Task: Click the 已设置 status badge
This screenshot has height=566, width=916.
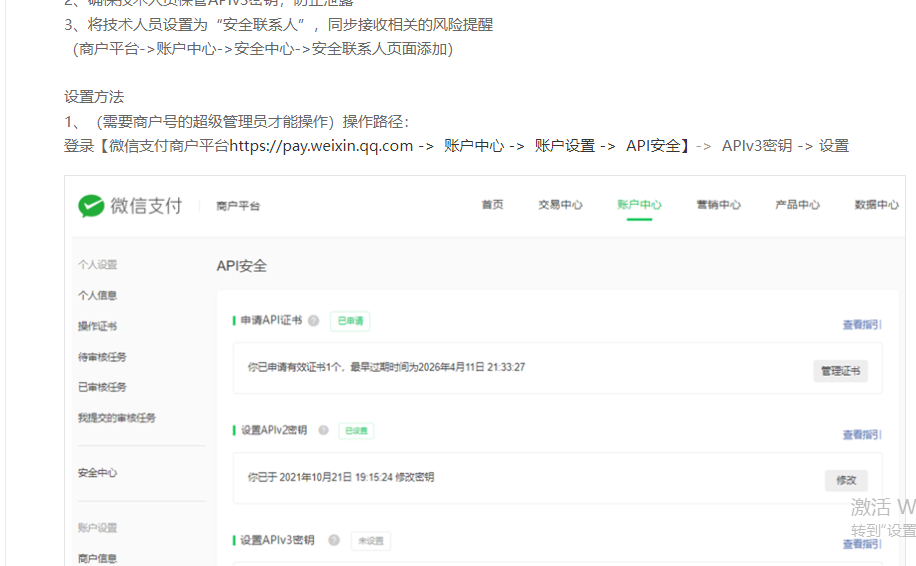Action: [x=356, y=431]
